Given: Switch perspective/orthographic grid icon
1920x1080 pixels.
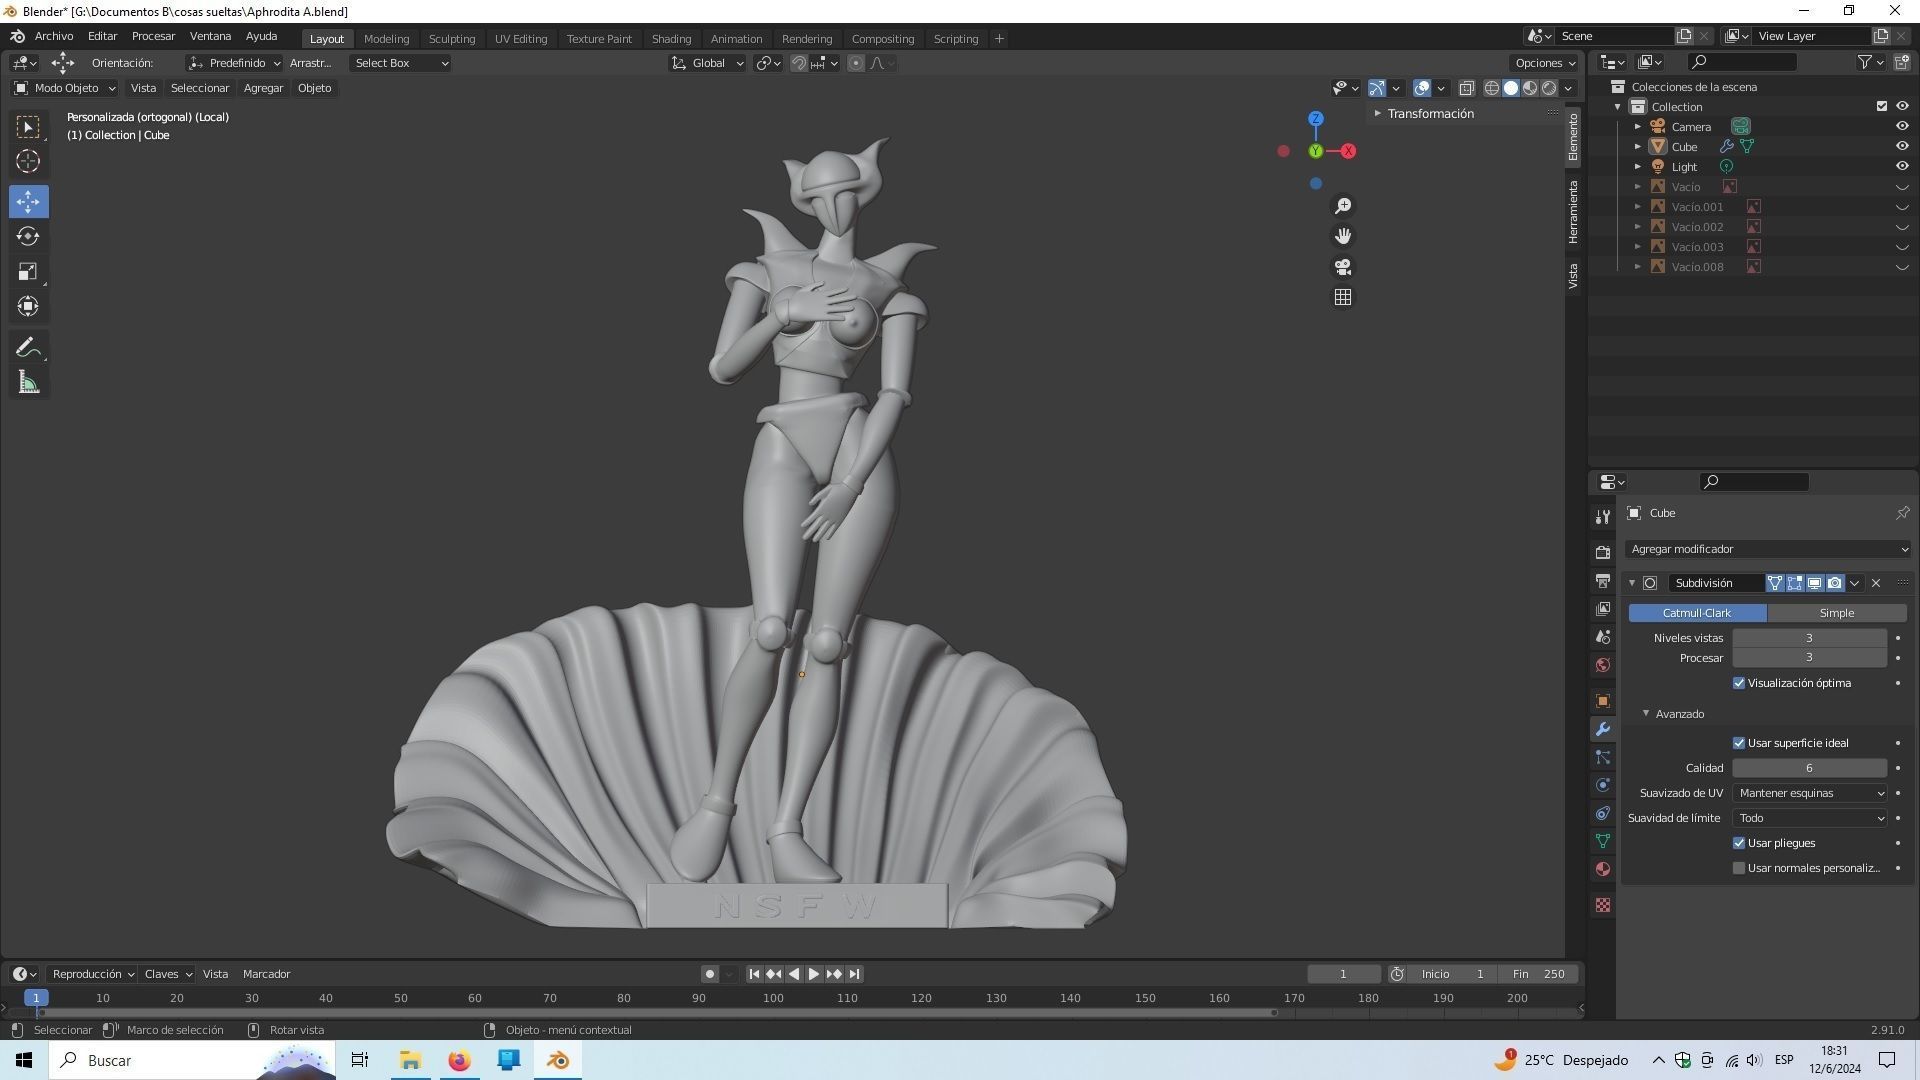Looking at the screenshot, I should click(x=1343, y=298).
